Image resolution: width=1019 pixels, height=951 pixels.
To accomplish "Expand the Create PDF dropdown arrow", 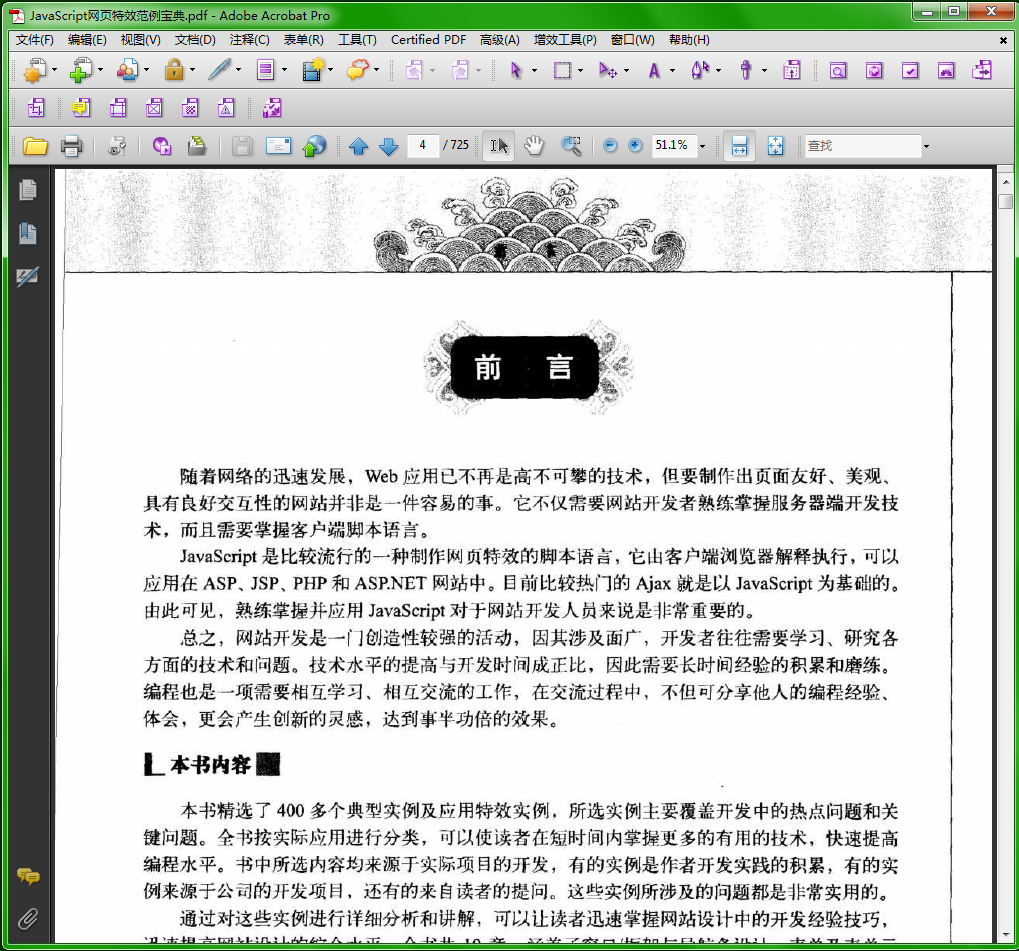I will (55, 70).
